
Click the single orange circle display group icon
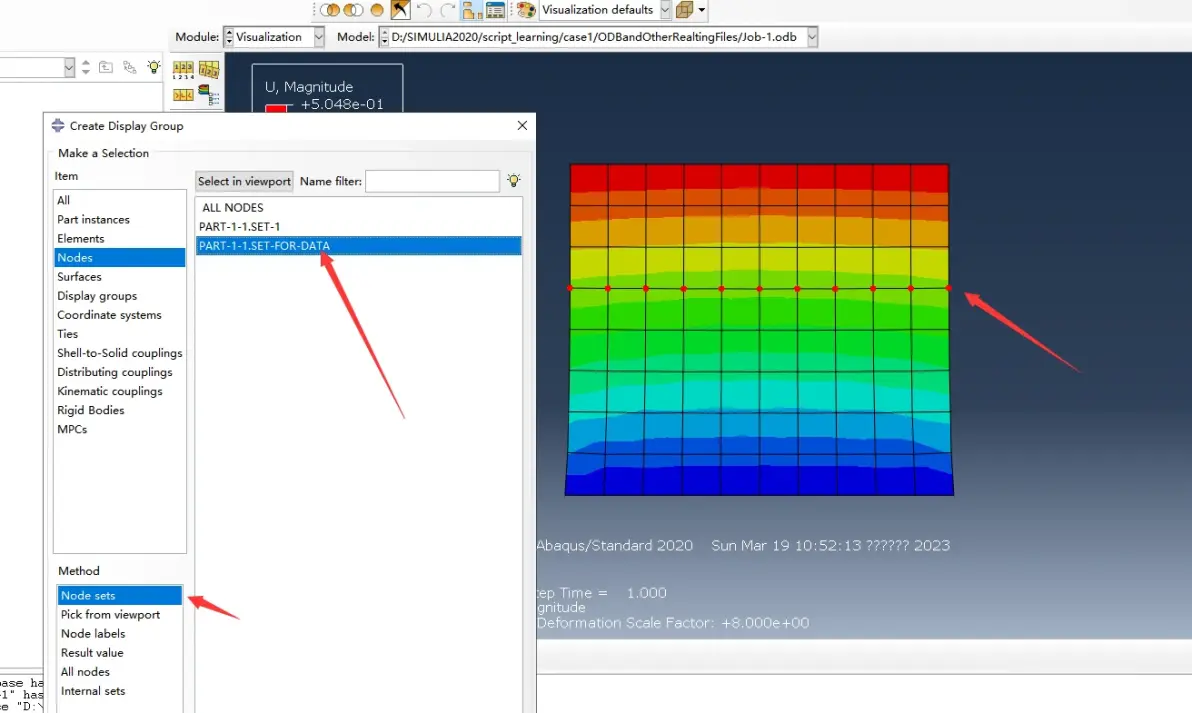tap(377, 10)
